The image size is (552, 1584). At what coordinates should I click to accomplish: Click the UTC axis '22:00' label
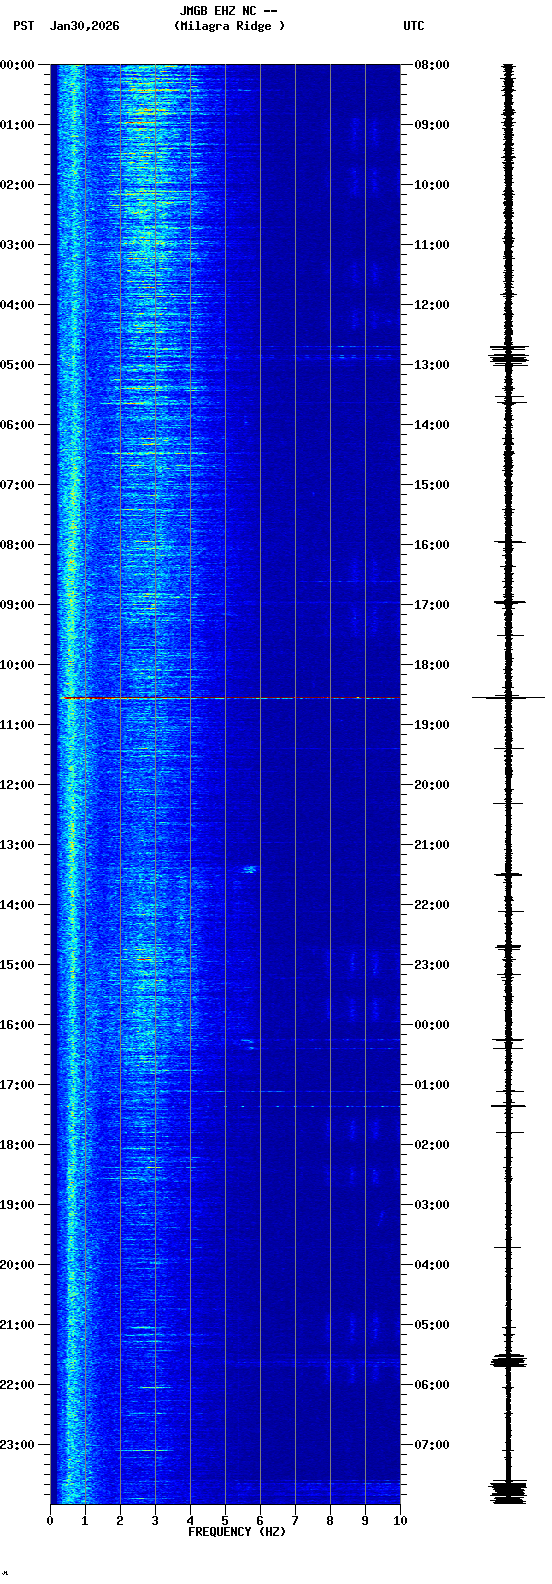point(432,905)
